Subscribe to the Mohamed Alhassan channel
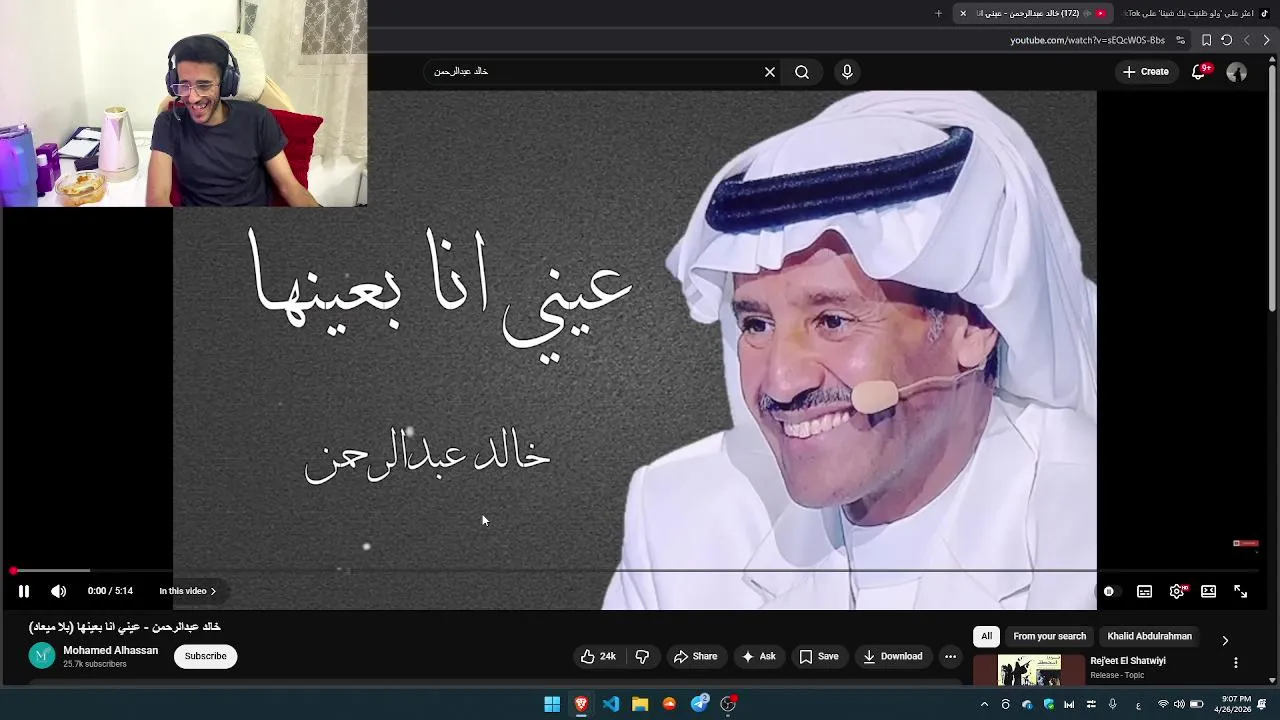The width and height of the screenshot is (1280, 720). (x=205, y=656)
